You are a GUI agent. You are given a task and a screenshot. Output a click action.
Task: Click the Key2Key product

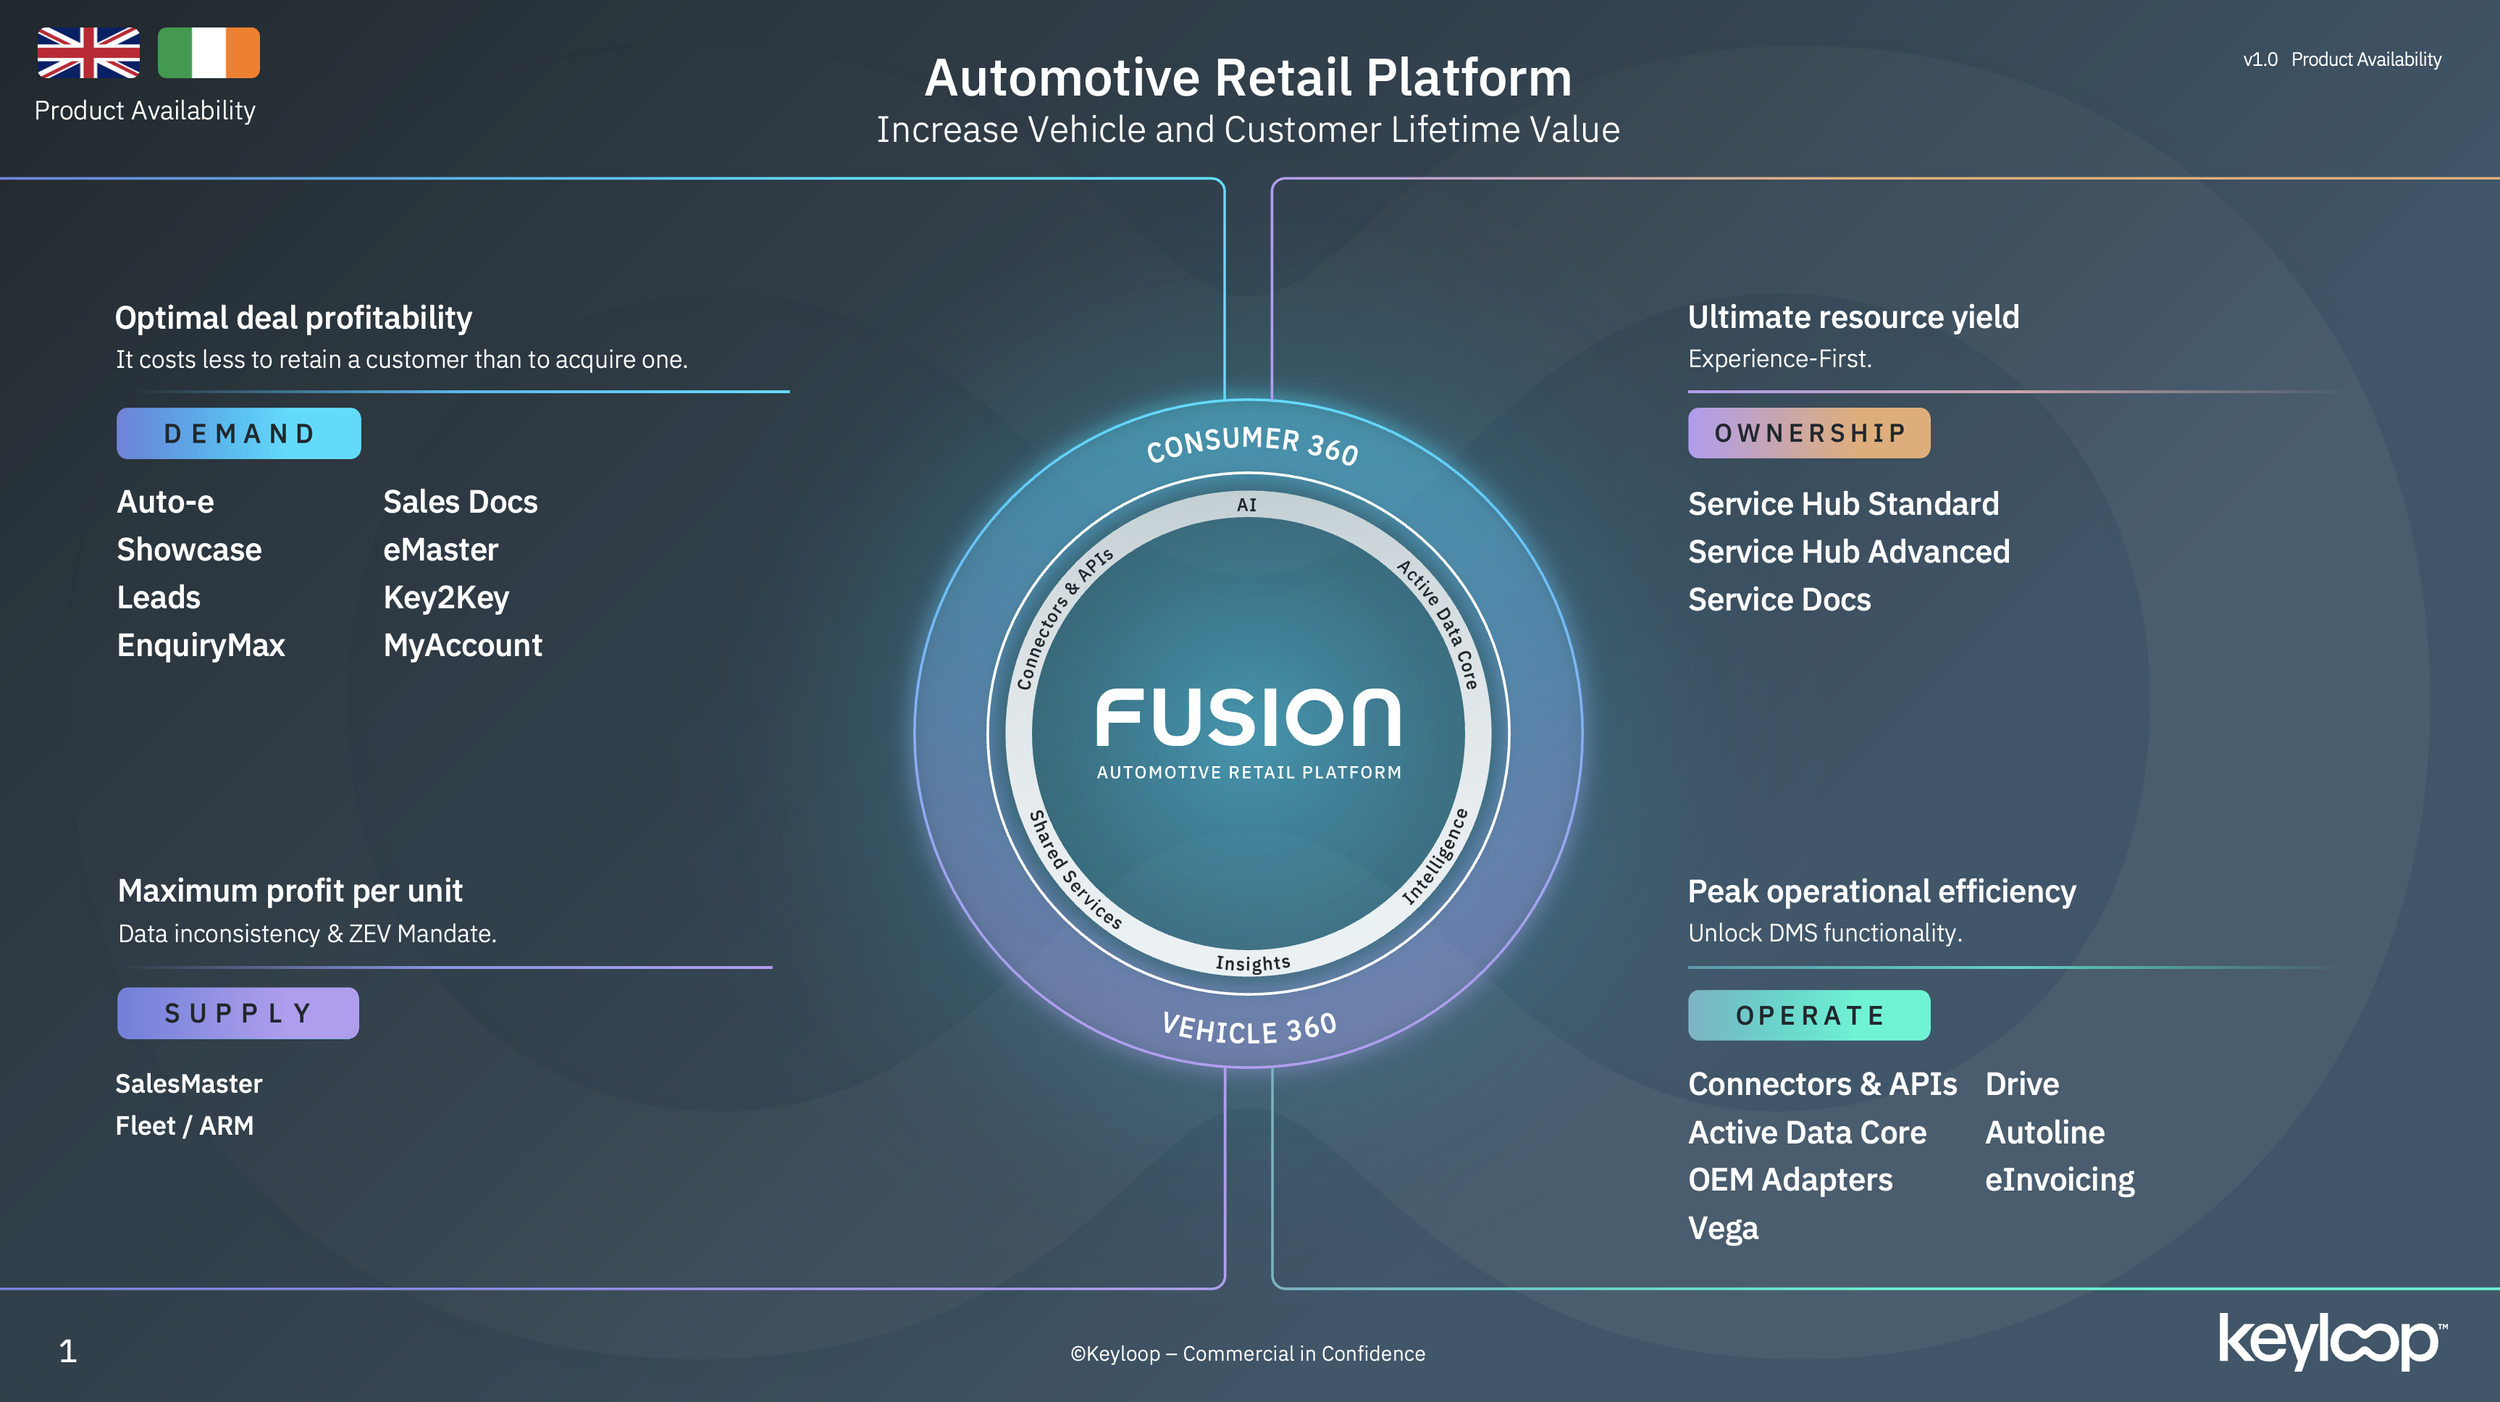(x=446, y=598)
